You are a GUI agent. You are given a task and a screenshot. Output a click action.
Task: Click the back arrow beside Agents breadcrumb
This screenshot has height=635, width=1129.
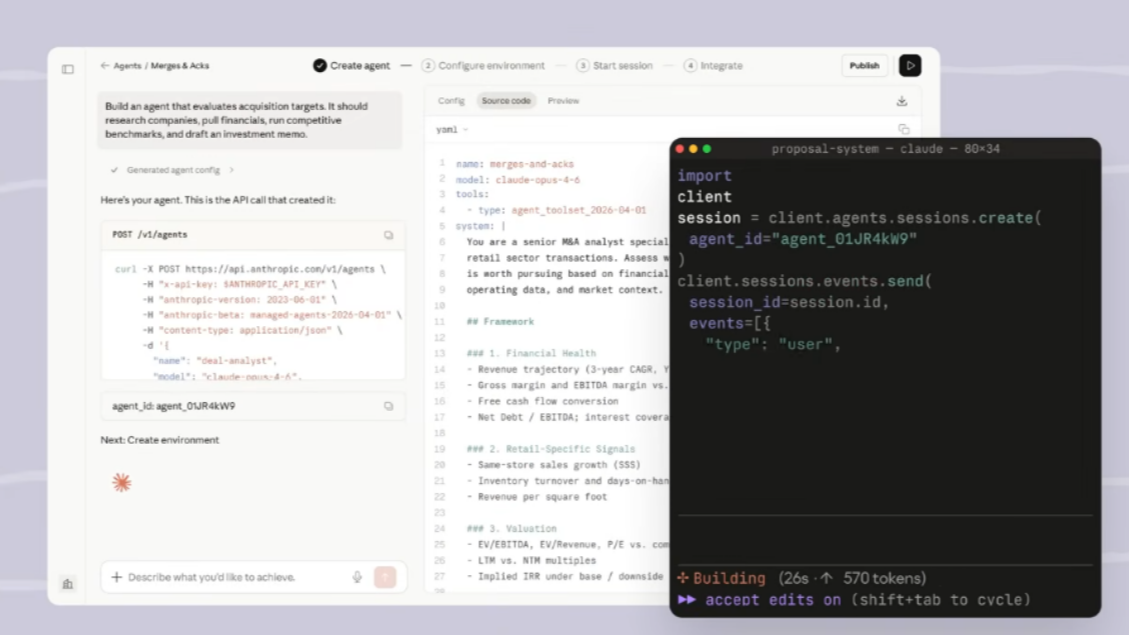(104, 66)
